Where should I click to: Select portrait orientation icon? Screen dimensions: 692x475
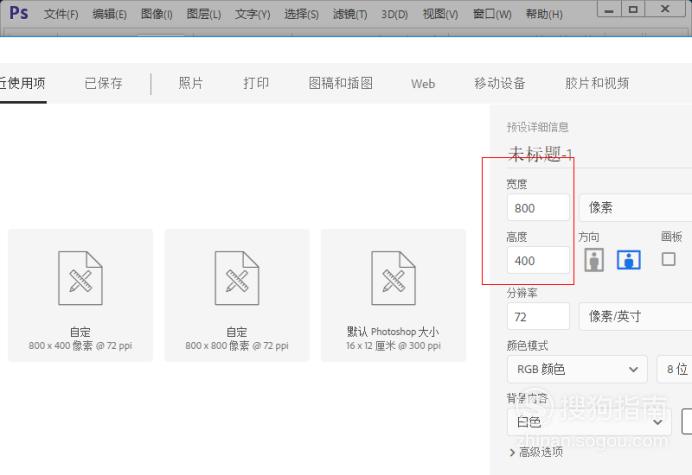[594, 260]
